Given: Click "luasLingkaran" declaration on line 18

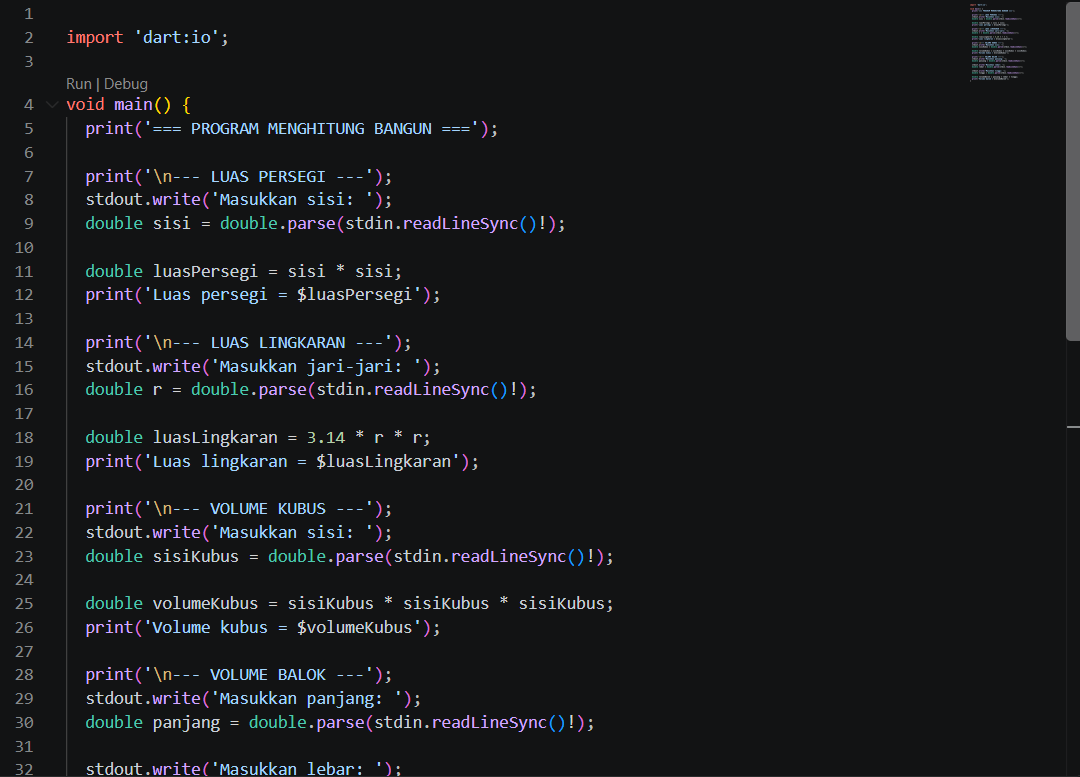Looking at the screenshot, I should [x=215, y=438].
